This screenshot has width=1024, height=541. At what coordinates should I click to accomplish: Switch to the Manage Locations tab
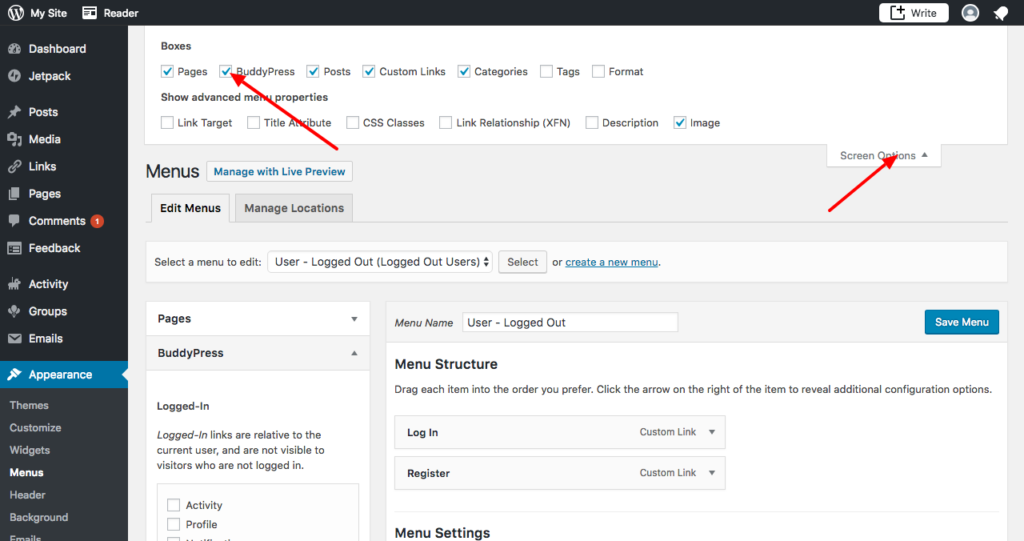[x=294, y=208]
